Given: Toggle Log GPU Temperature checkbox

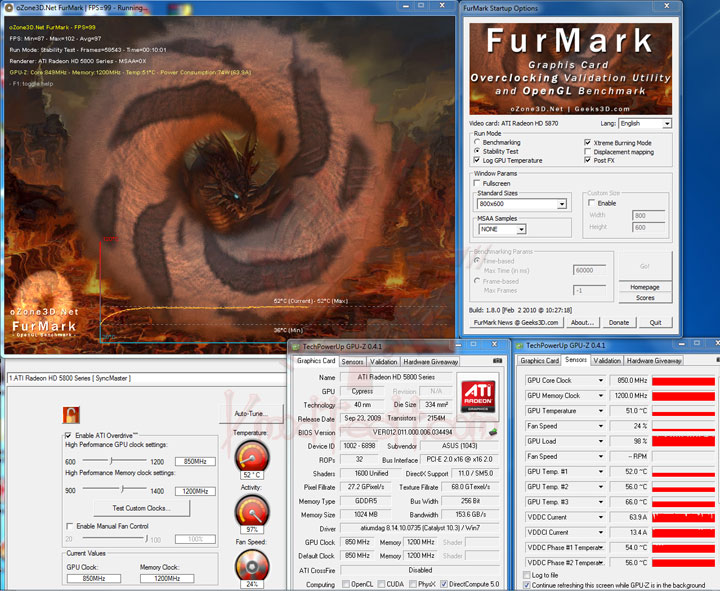Looking at the screenshot, I should (x=477, y=160).
